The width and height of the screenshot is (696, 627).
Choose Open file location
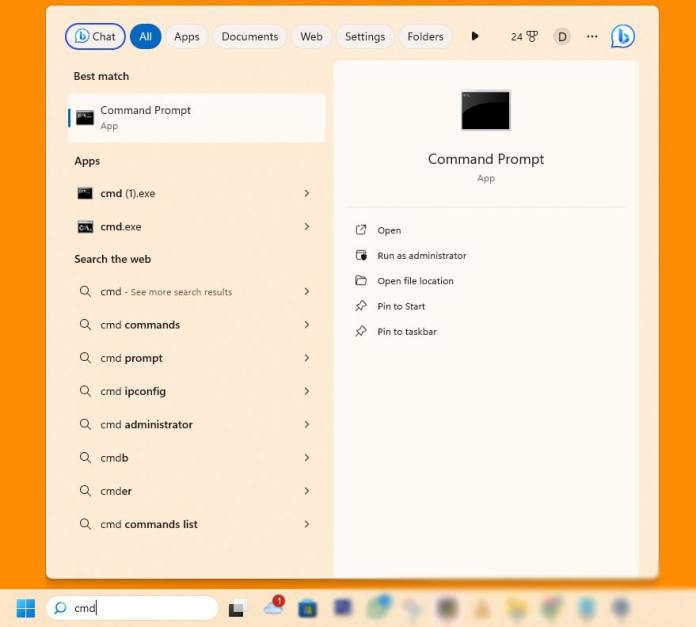click(x=415, y=281)
